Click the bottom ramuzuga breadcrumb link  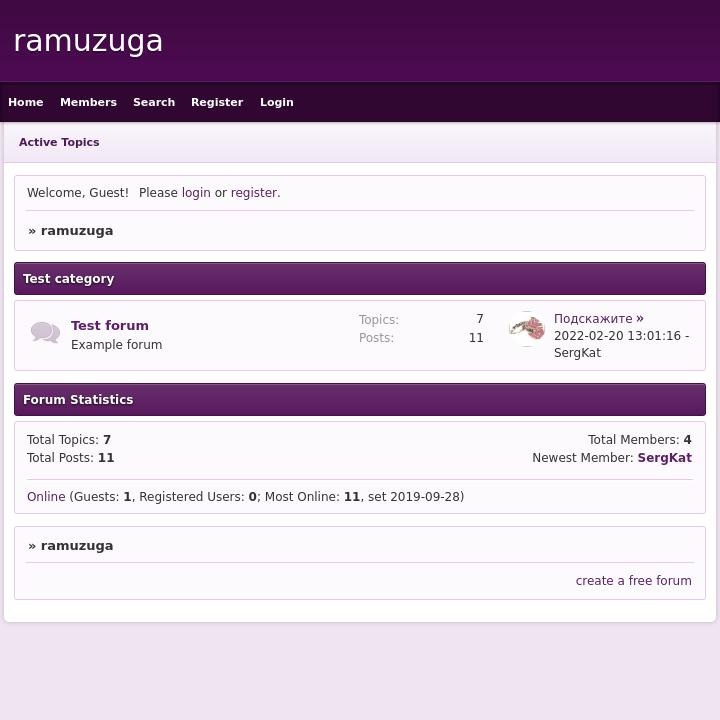[77, 546]
